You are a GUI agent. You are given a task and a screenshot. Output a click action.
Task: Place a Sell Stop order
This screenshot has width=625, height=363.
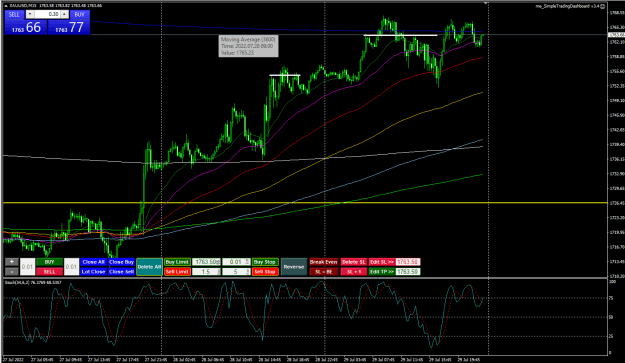[265, 272]
